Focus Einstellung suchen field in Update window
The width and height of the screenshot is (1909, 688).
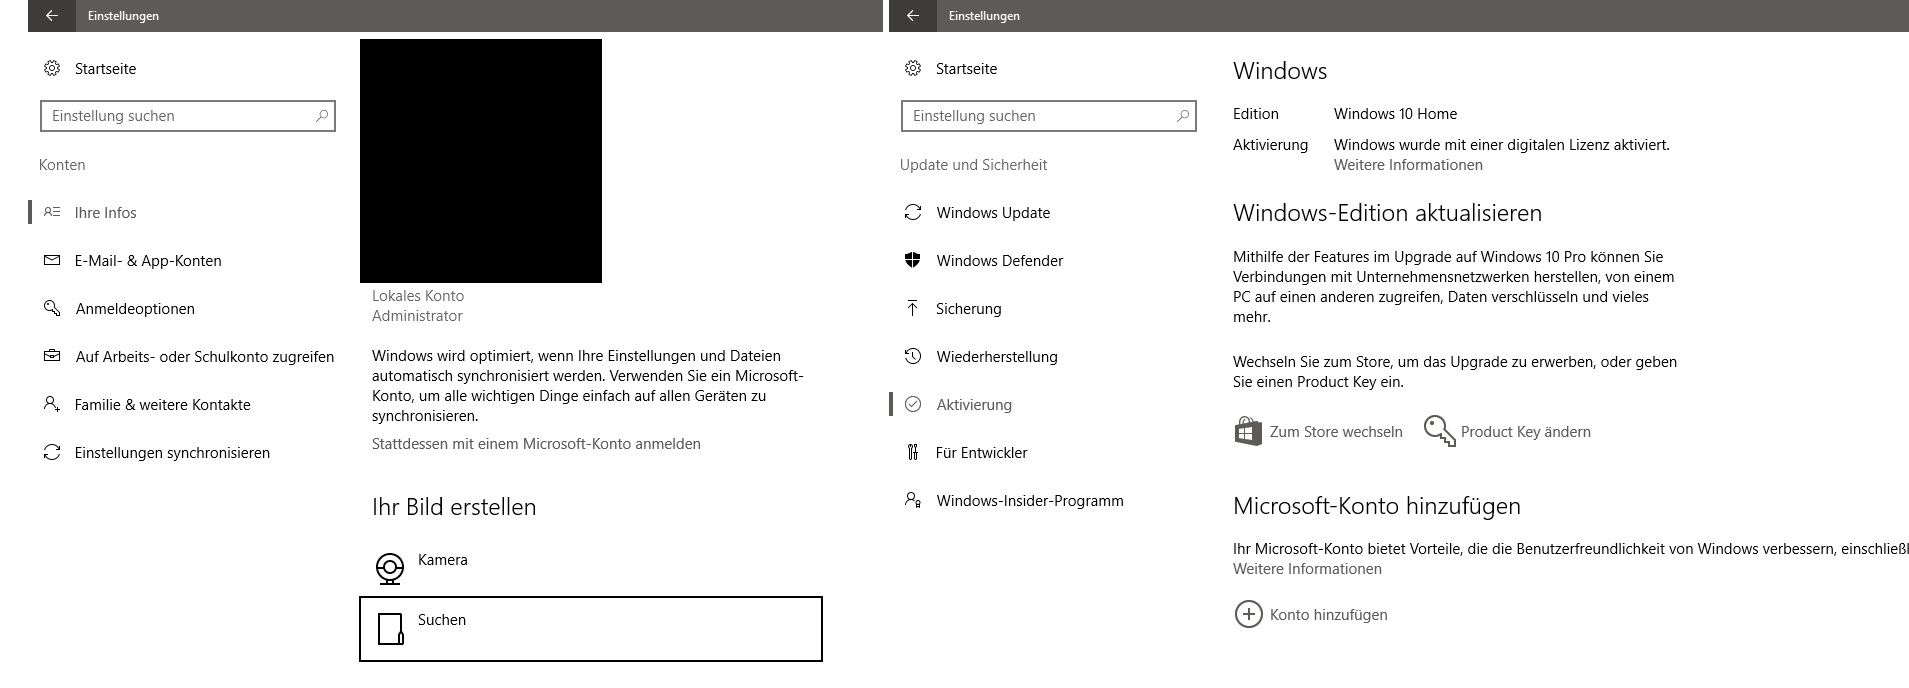click(1049, 116)
